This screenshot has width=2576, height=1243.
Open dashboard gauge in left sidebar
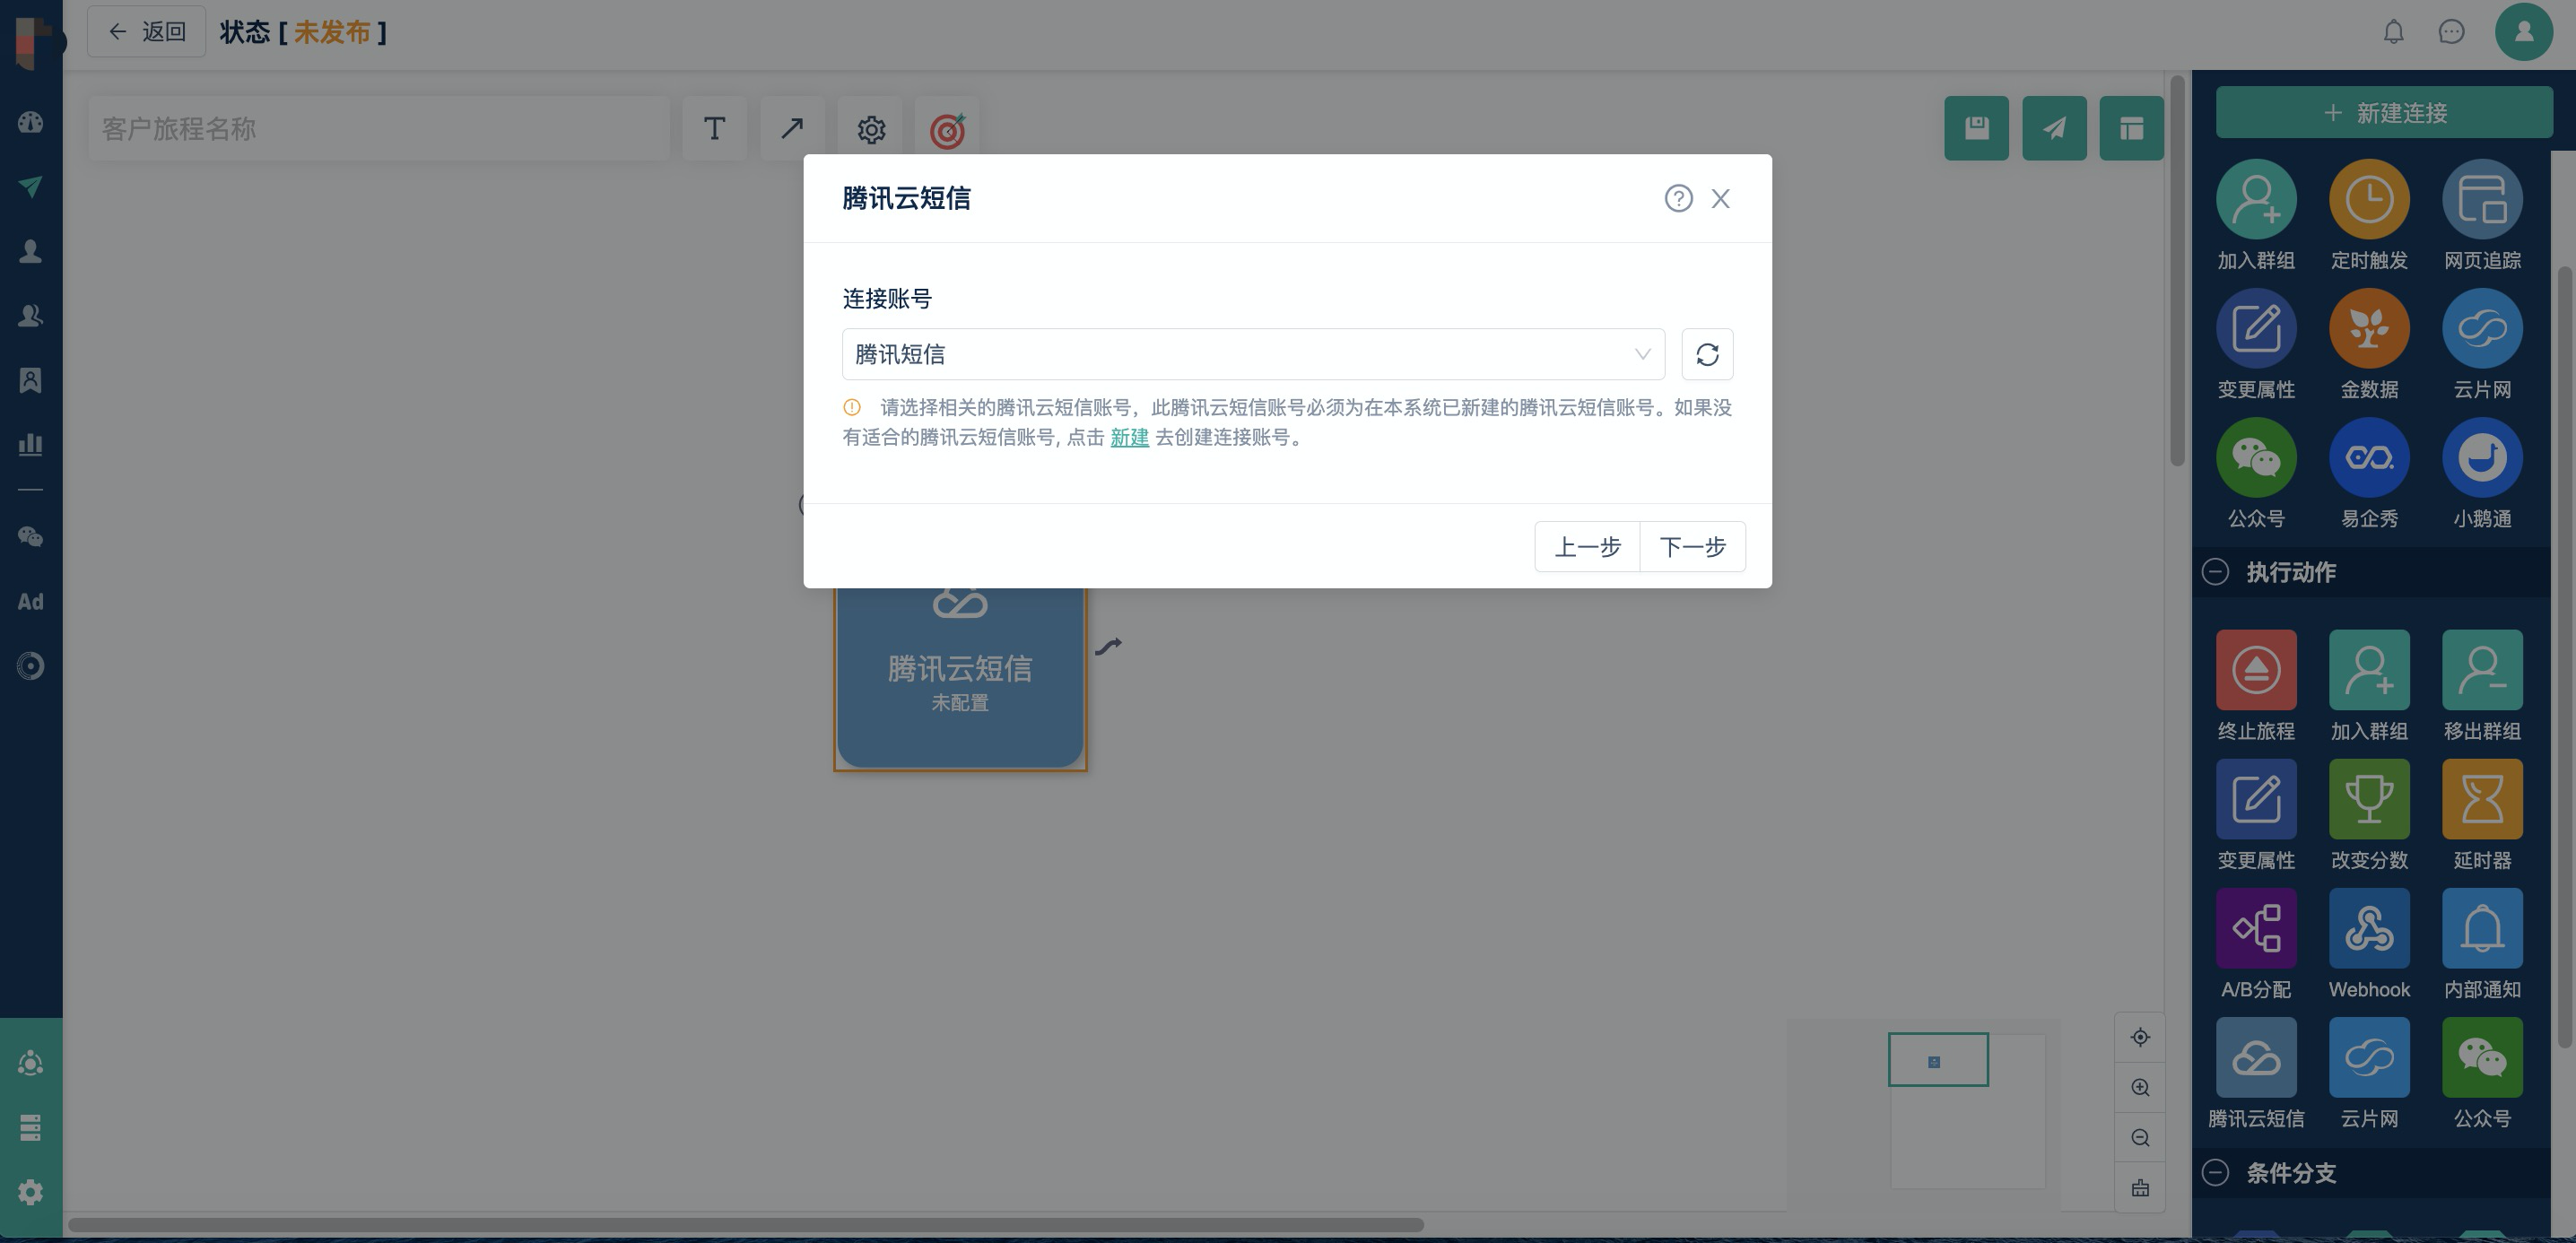coord(31,123)
